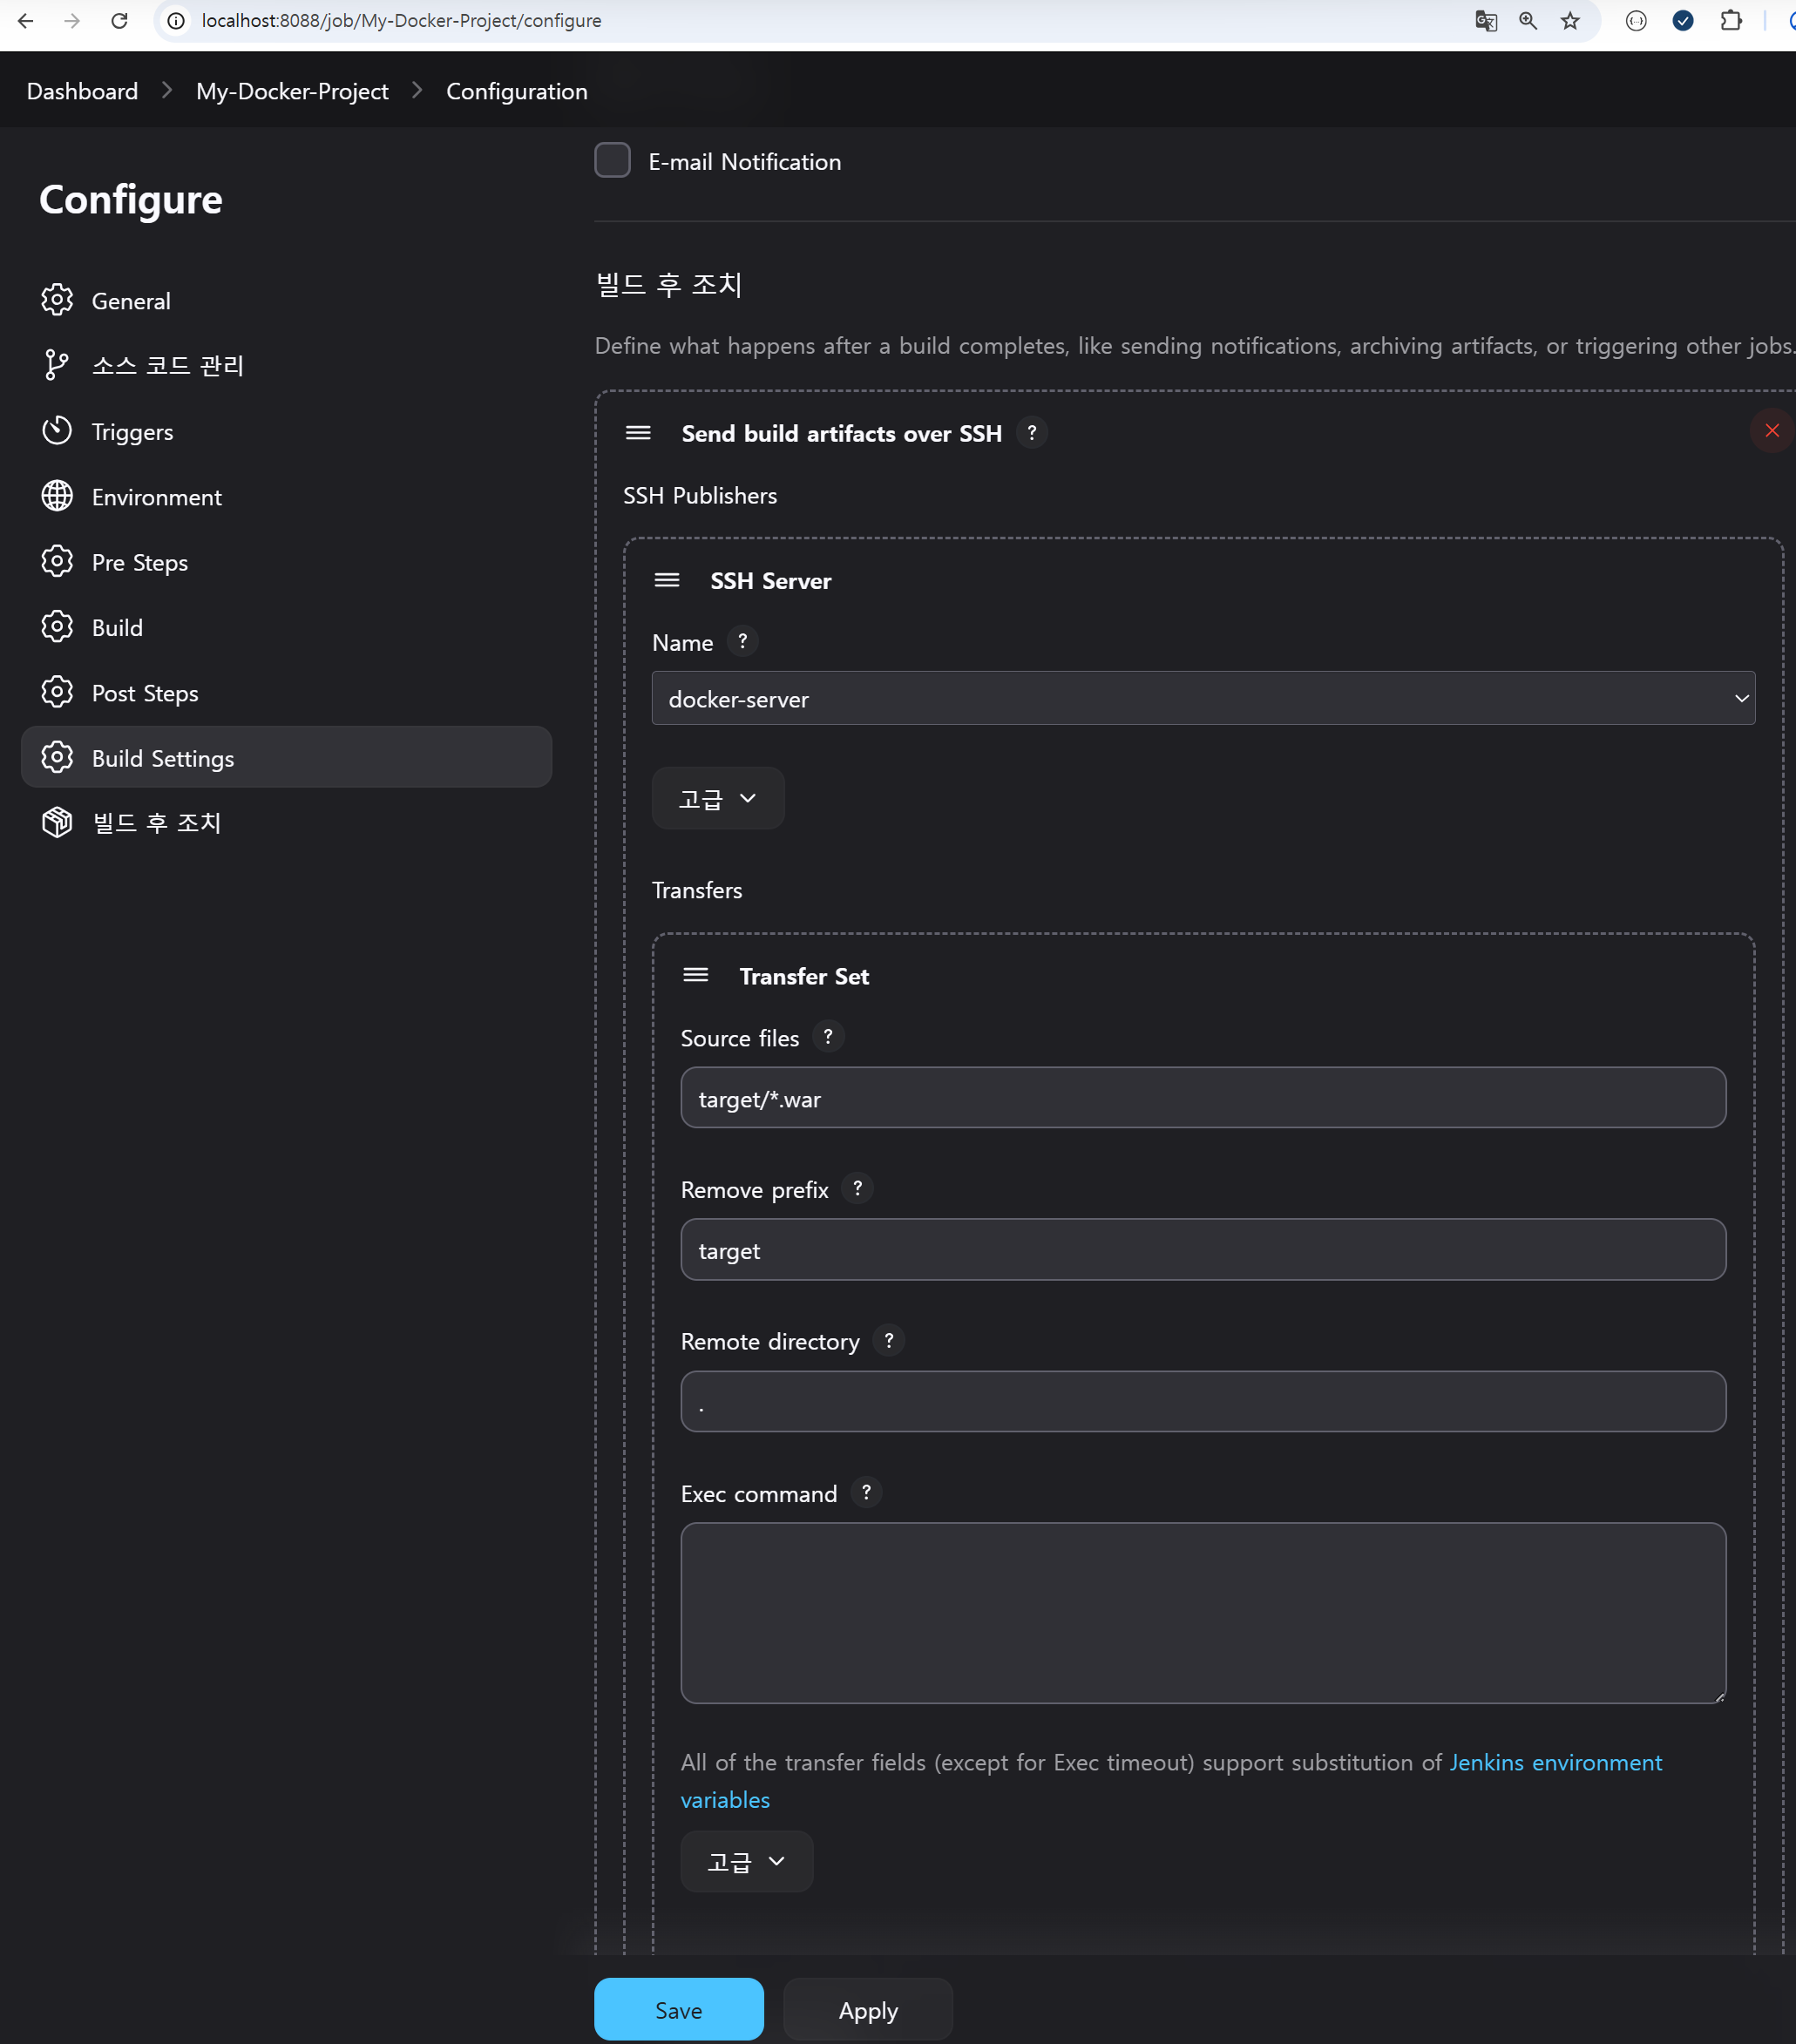The height and width of the screenshot is (2044, 1796).
Task: Expand 고급 options under SSH Server name
Action: pos(717,798)
